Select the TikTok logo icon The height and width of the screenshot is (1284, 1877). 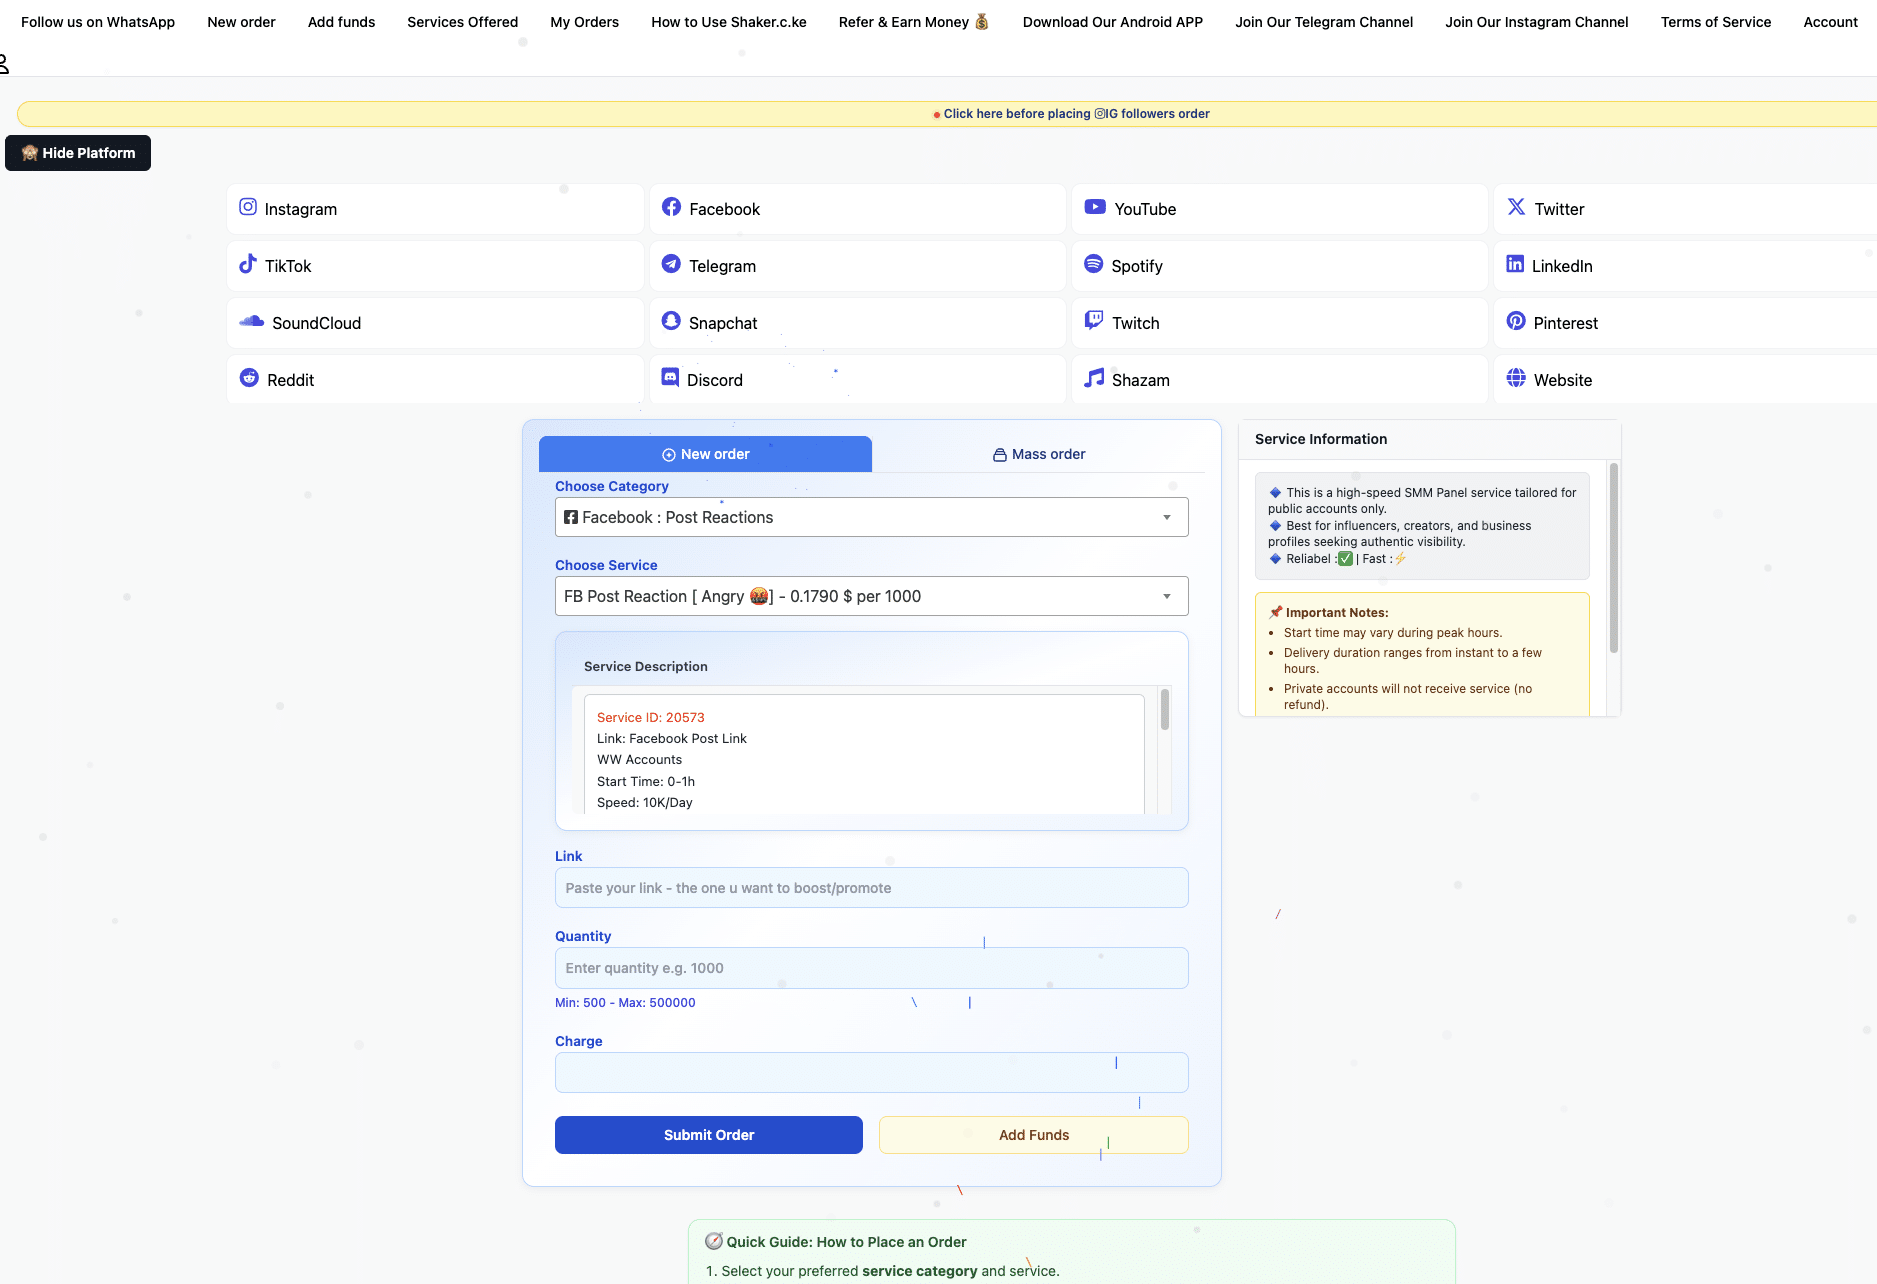tap(248, 264)
